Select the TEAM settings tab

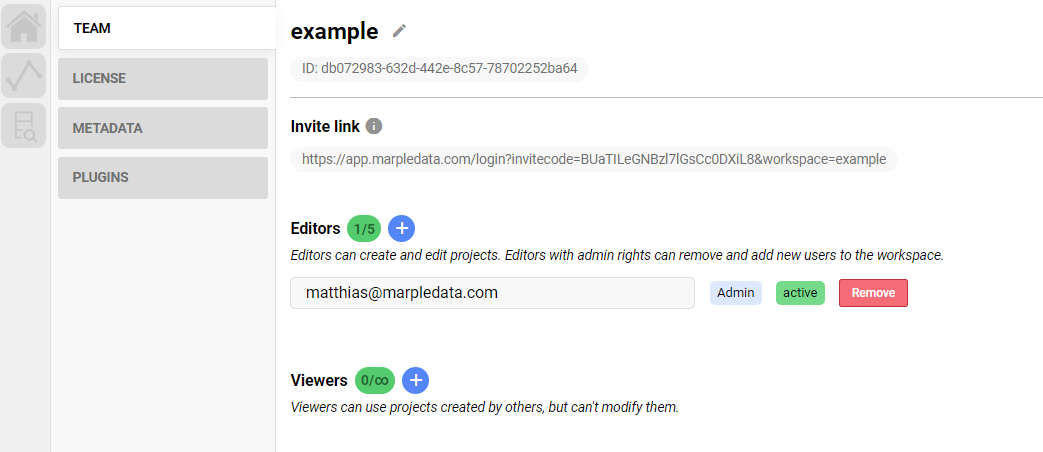[167, 28]
